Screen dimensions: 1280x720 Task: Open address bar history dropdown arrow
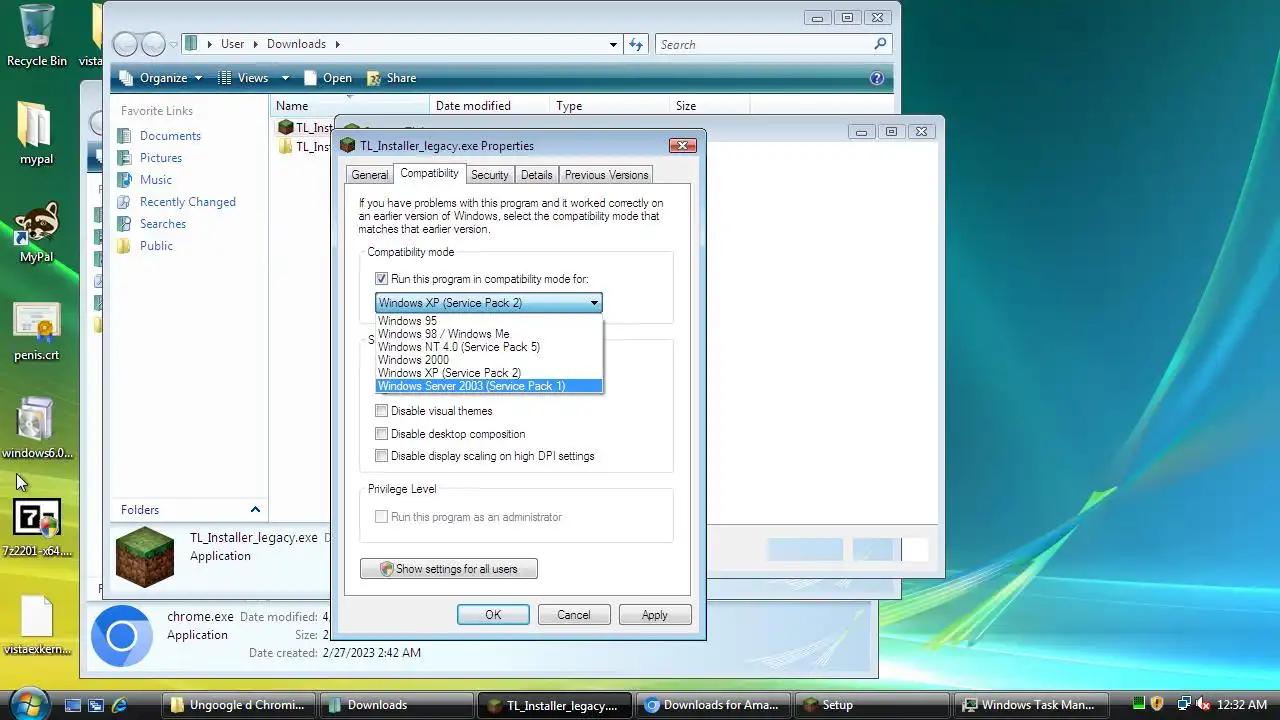(x=613, y=44)
